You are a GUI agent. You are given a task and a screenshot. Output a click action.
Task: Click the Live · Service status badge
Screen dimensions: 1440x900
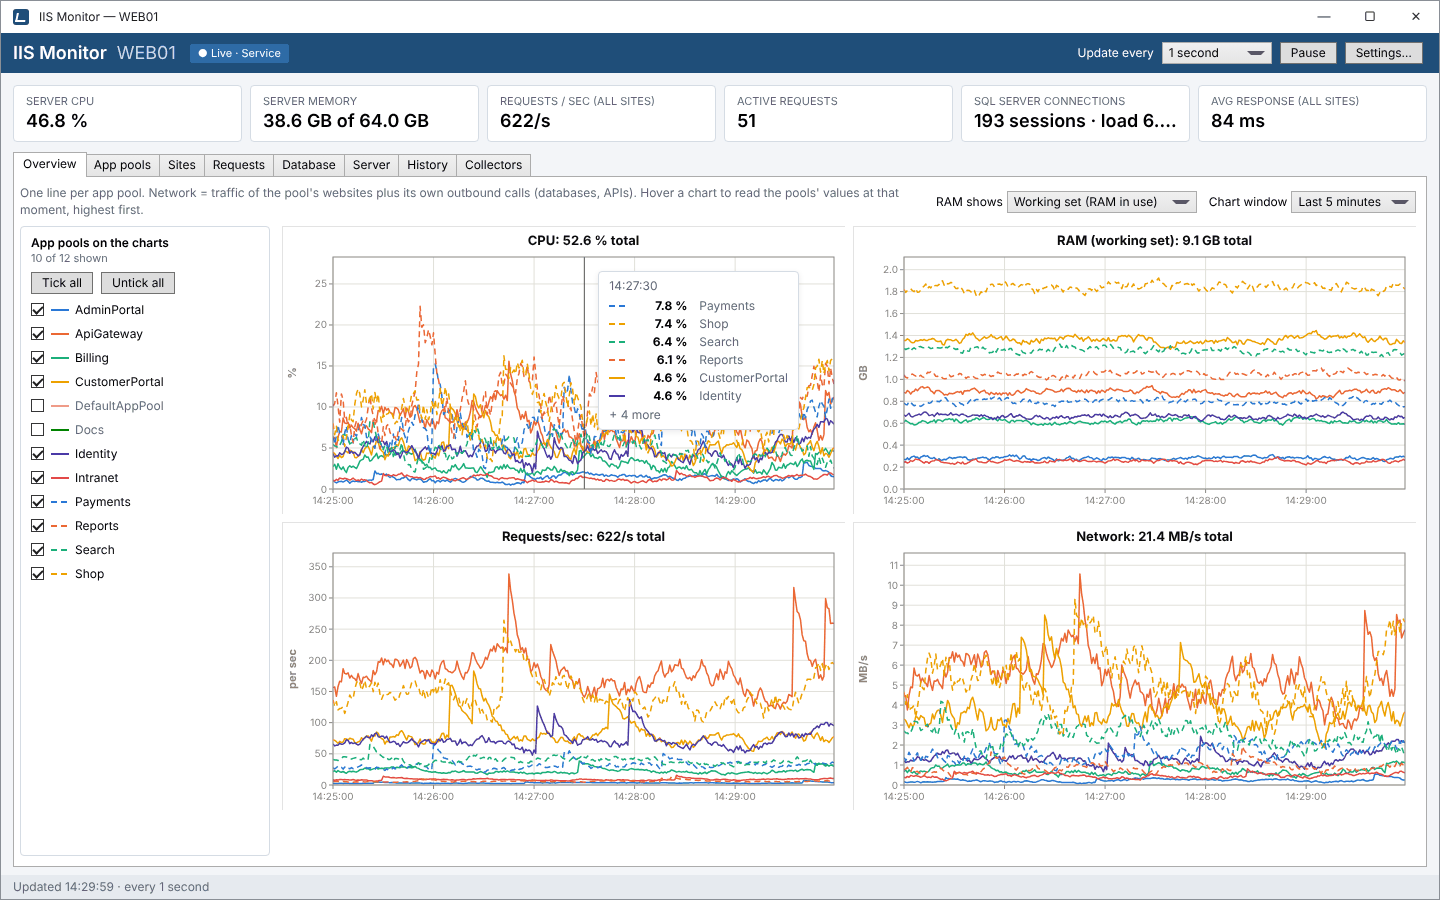click(240, 53)
